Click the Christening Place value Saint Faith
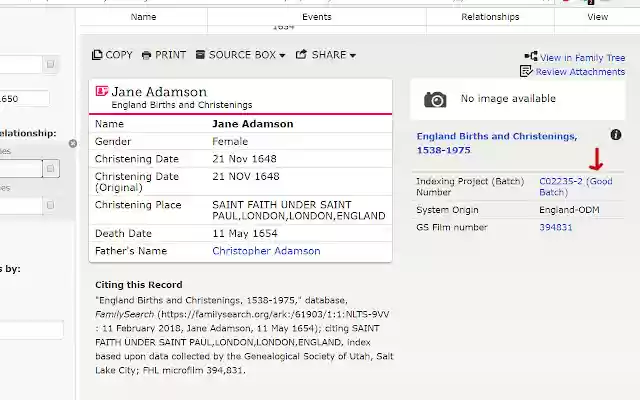The width and height of the screenshot is (640, 400). pos(299,210)
